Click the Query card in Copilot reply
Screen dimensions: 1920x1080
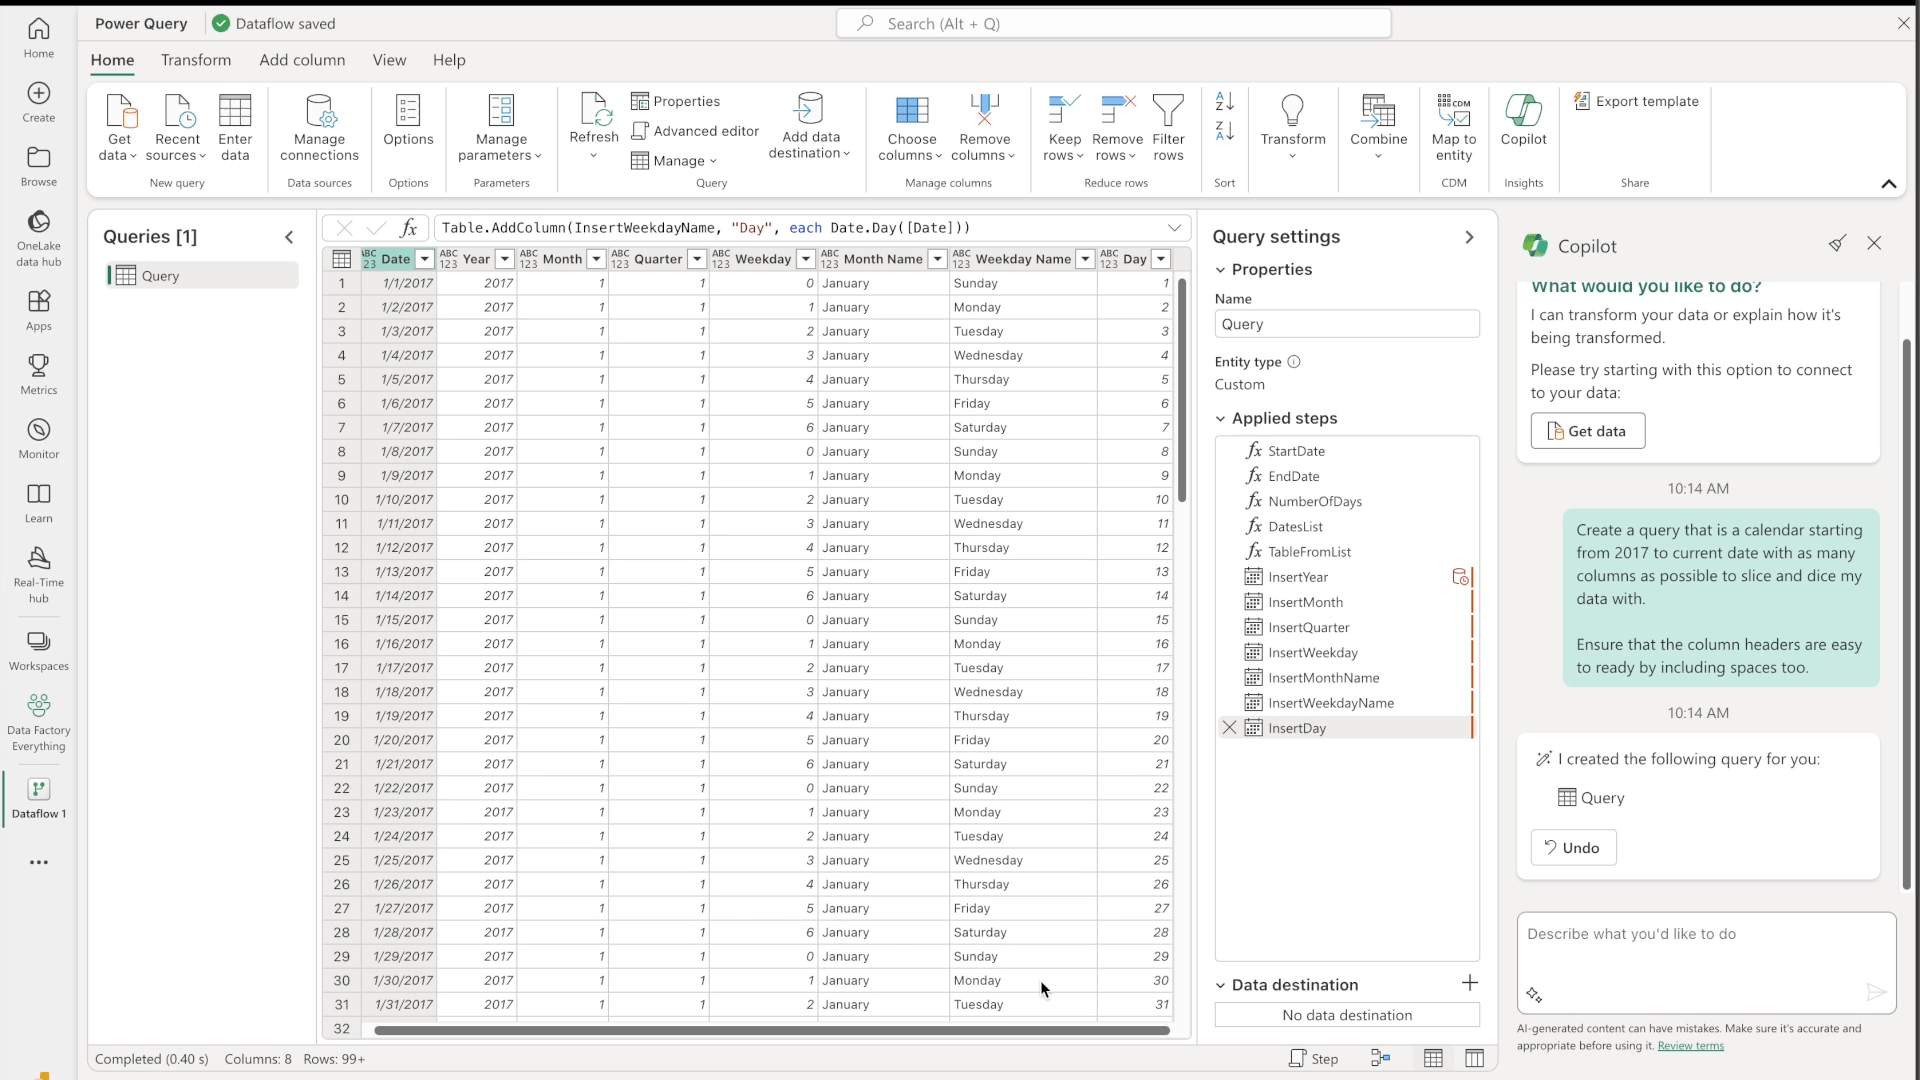coord(1591,798)
